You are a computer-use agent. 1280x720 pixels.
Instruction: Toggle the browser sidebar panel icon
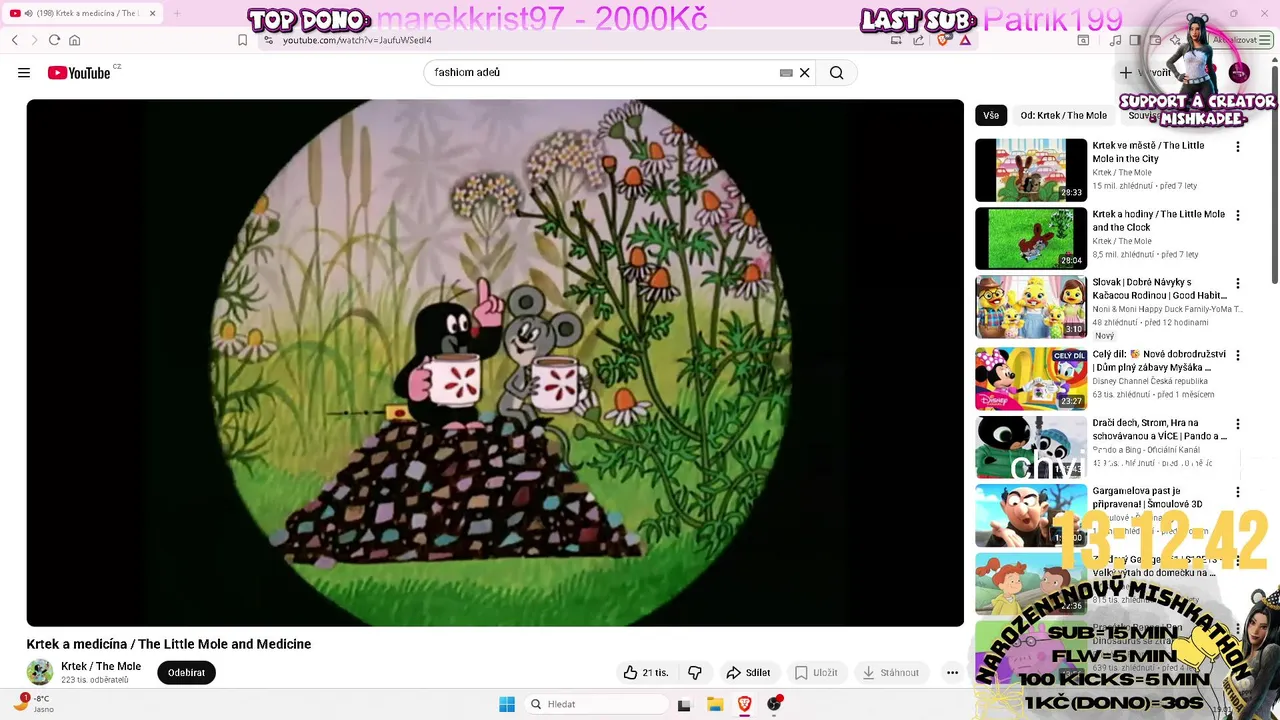click(1135, 40)
